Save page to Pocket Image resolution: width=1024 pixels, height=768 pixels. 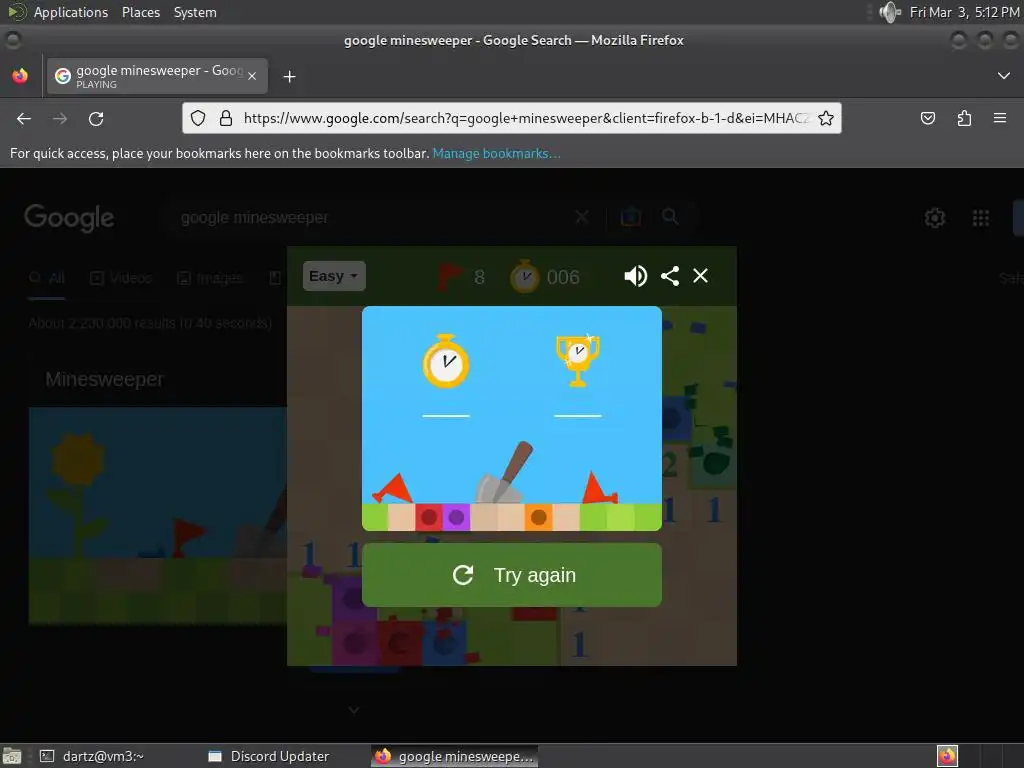927,118
